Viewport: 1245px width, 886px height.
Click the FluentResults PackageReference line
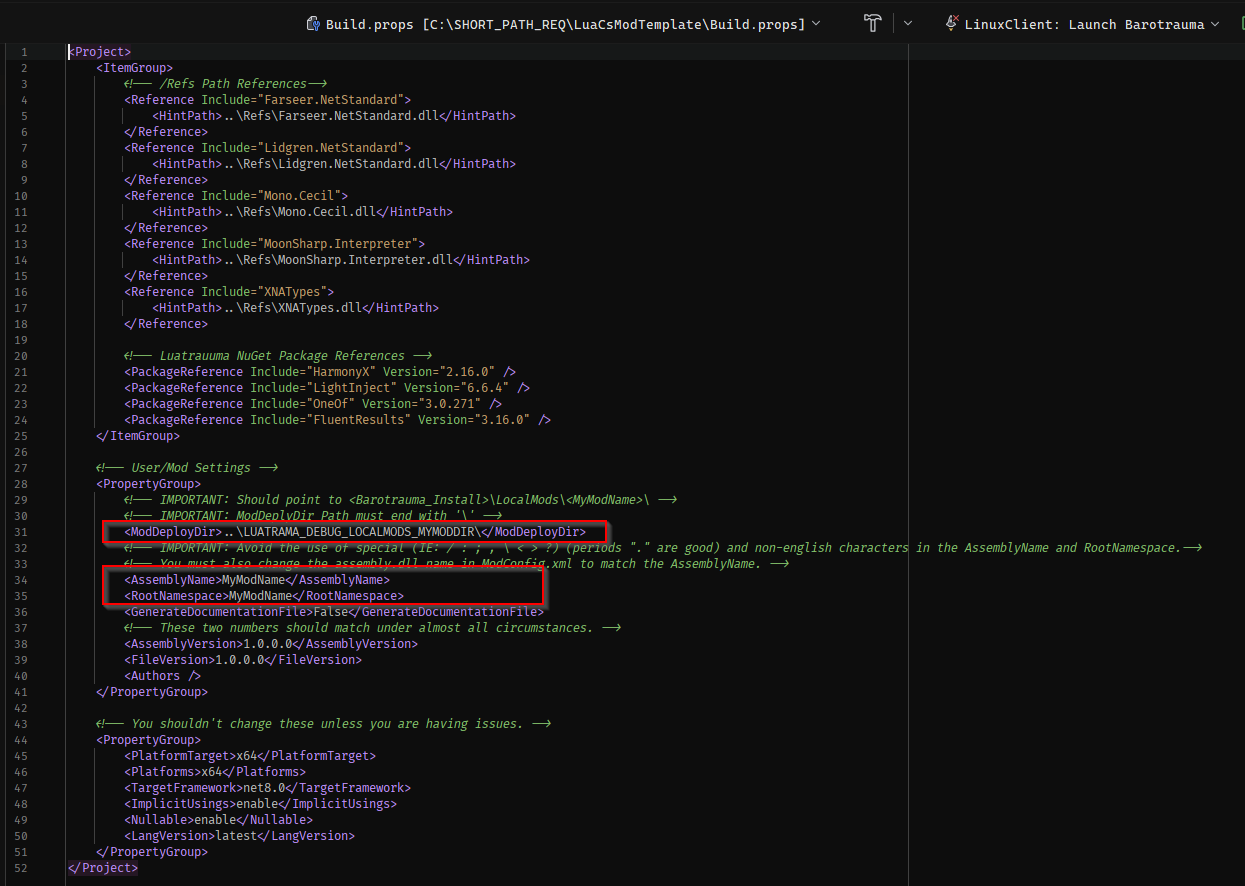pyautogui.click(x=338, y=419)
